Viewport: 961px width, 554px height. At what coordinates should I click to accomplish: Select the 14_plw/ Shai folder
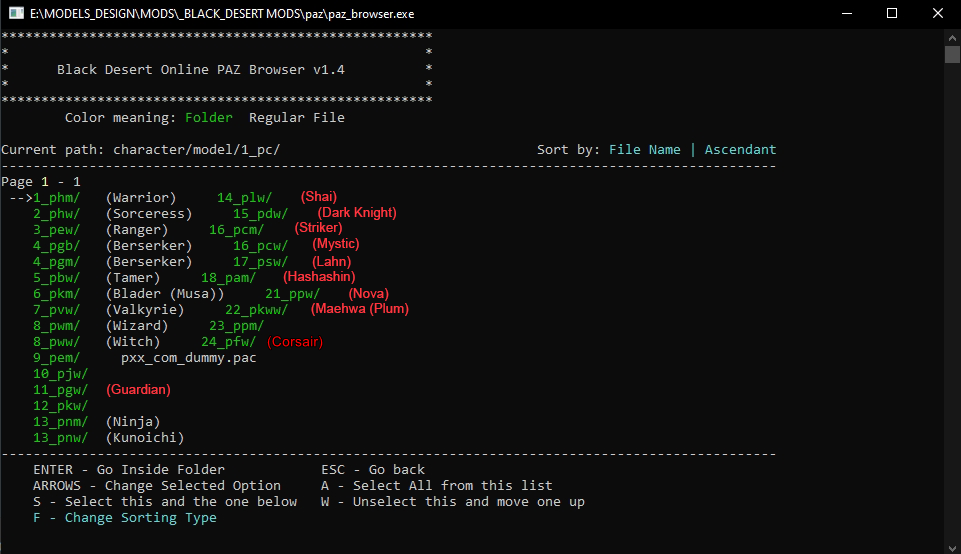(x=244, y=197)
